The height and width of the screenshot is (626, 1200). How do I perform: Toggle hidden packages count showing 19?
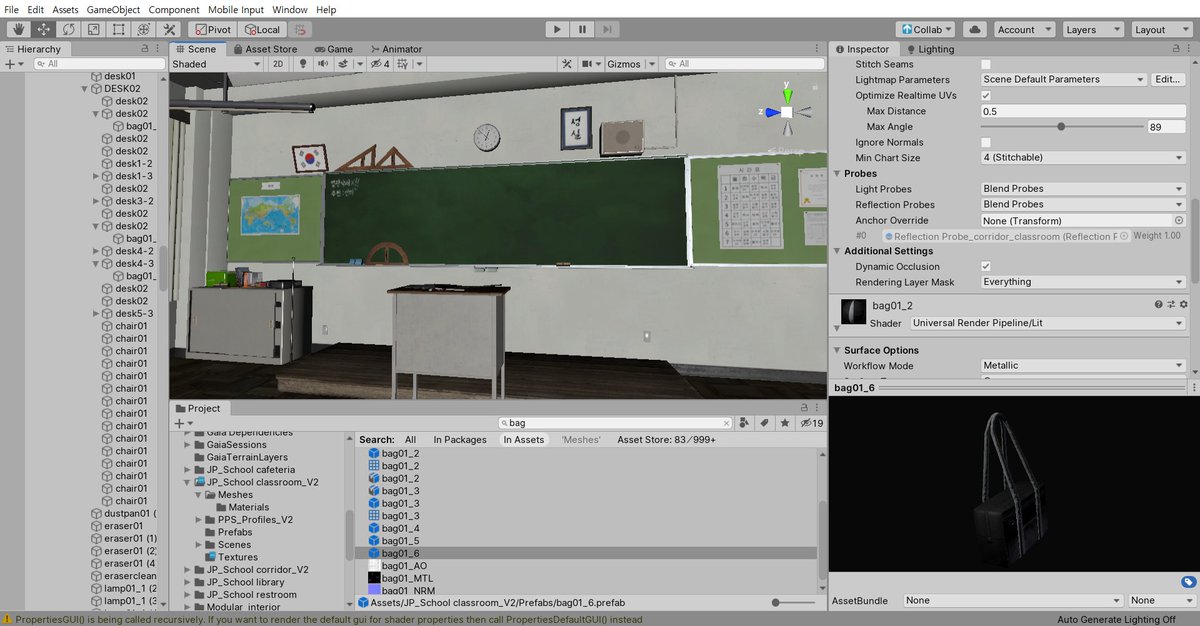coord(810,423)
